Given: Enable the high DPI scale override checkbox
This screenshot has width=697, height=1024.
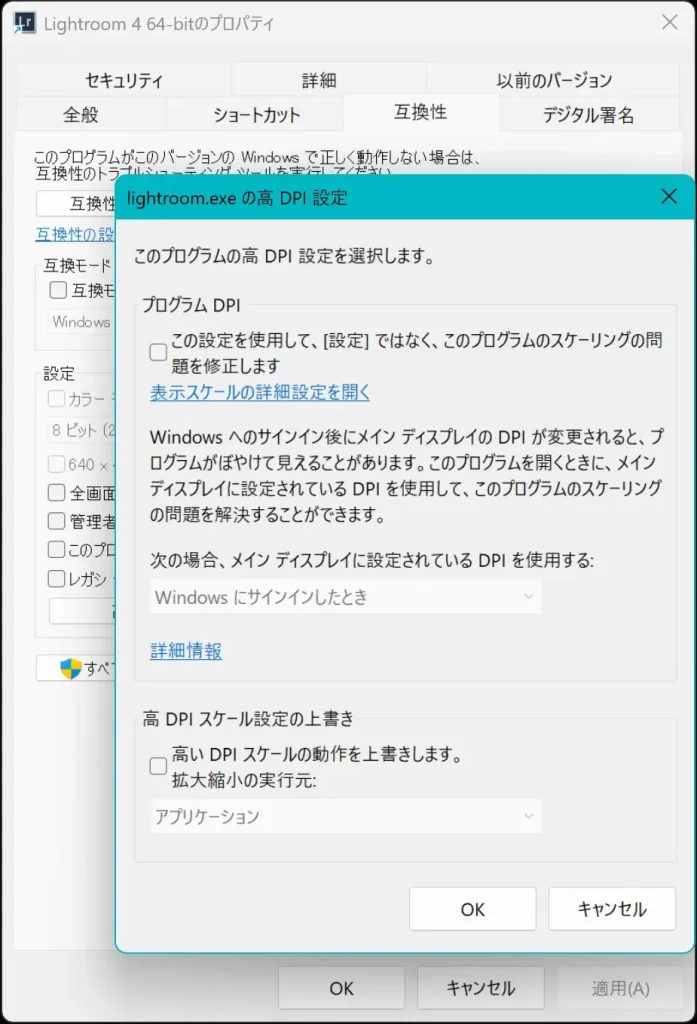Looking at the screenshot, I should pos(158,766).
